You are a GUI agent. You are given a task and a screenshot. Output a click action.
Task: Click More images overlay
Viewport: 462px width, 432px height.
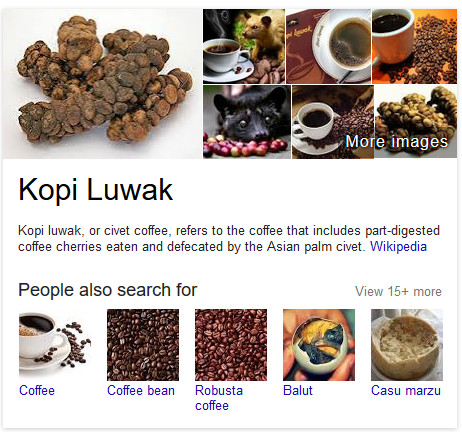pos(396,141)
